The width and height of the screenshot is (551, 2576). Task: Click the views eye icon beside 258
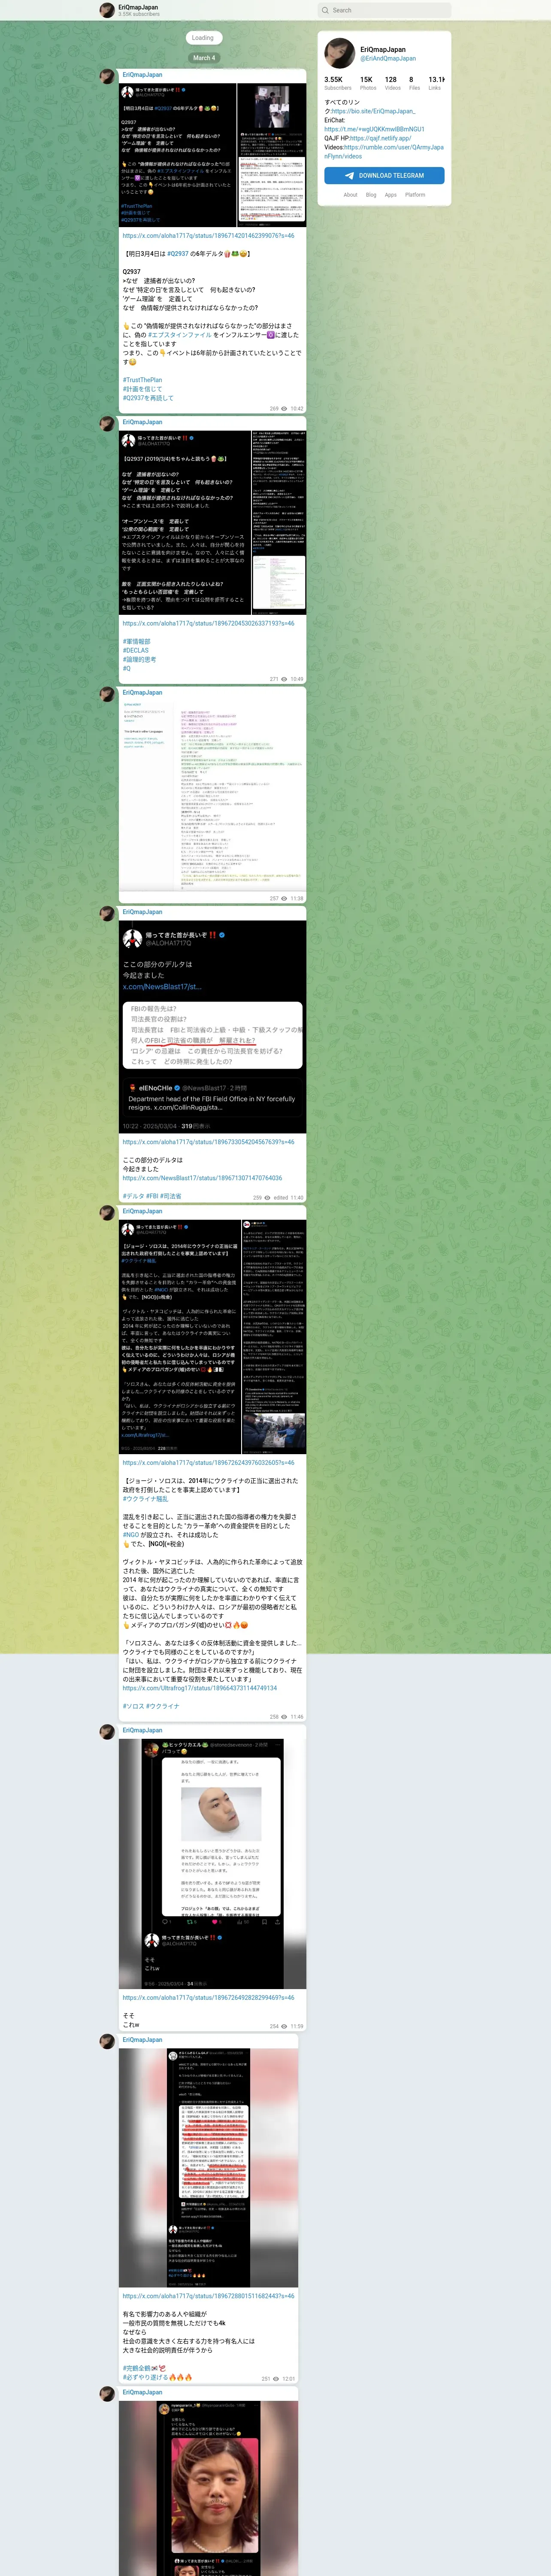tap(284, 1716)
